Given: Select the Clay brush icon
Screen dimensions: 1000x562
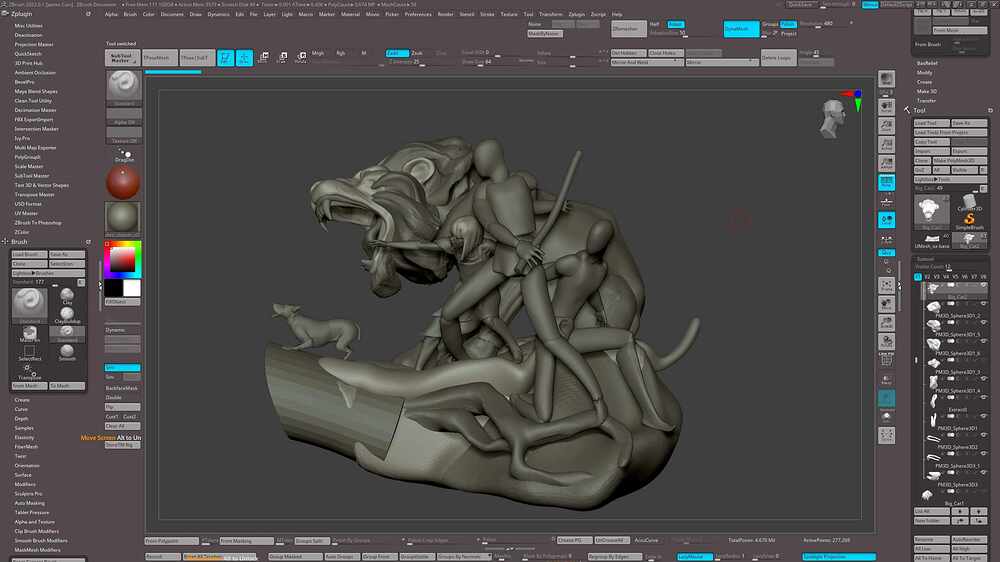Looking at the screenshot, I should click(67, 295).
